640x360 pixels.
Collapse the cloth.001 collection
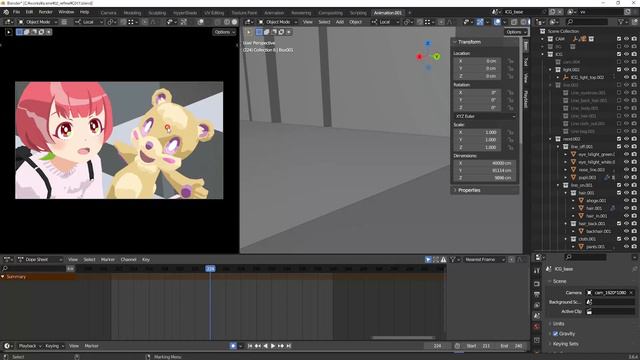point(566,239)
